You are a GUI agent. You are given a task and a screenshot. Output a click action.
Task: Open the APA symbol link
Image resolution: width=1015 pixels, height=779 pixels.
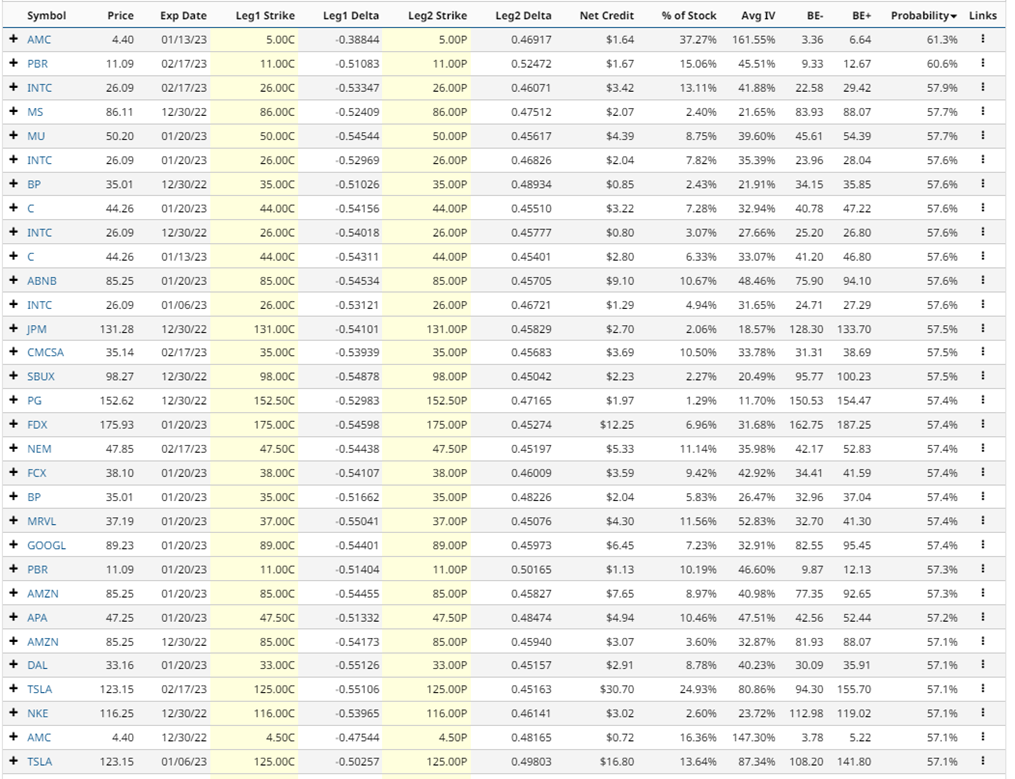click(37, 617)
